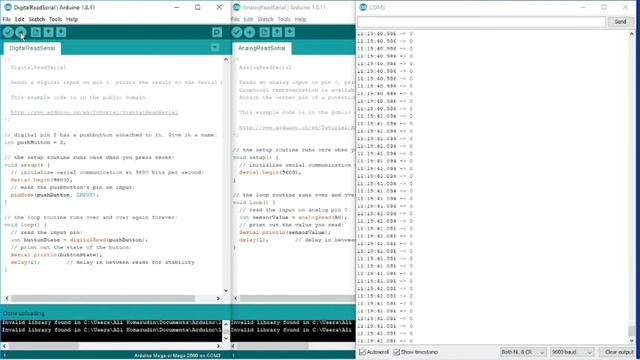
Task: Click 'Done uploading' status message
Action: [24, 313]
